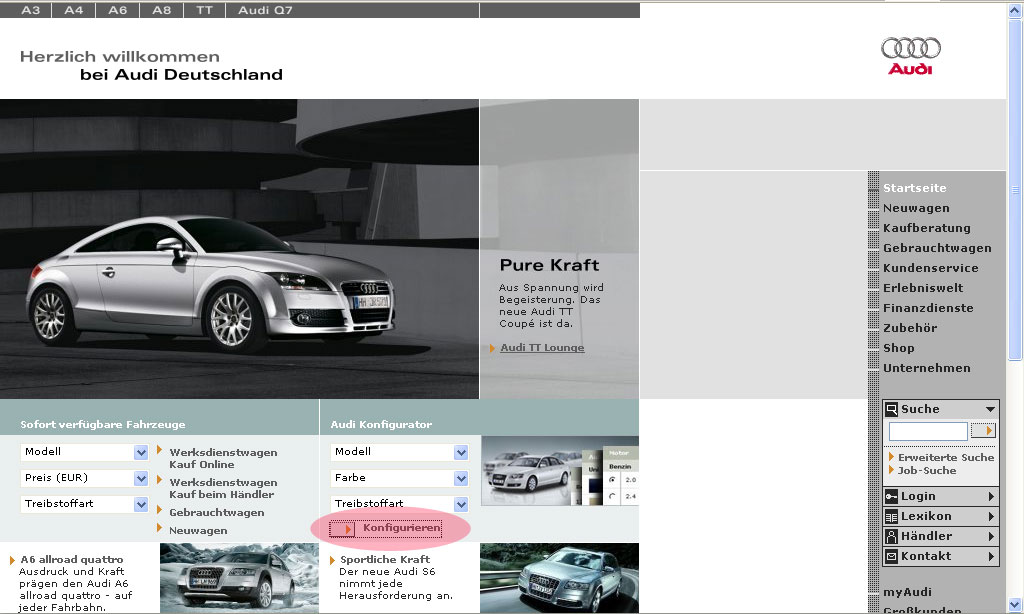
Task: Click arrow icon beside Gebrauchtwagen list link
Action: [159, 509]
